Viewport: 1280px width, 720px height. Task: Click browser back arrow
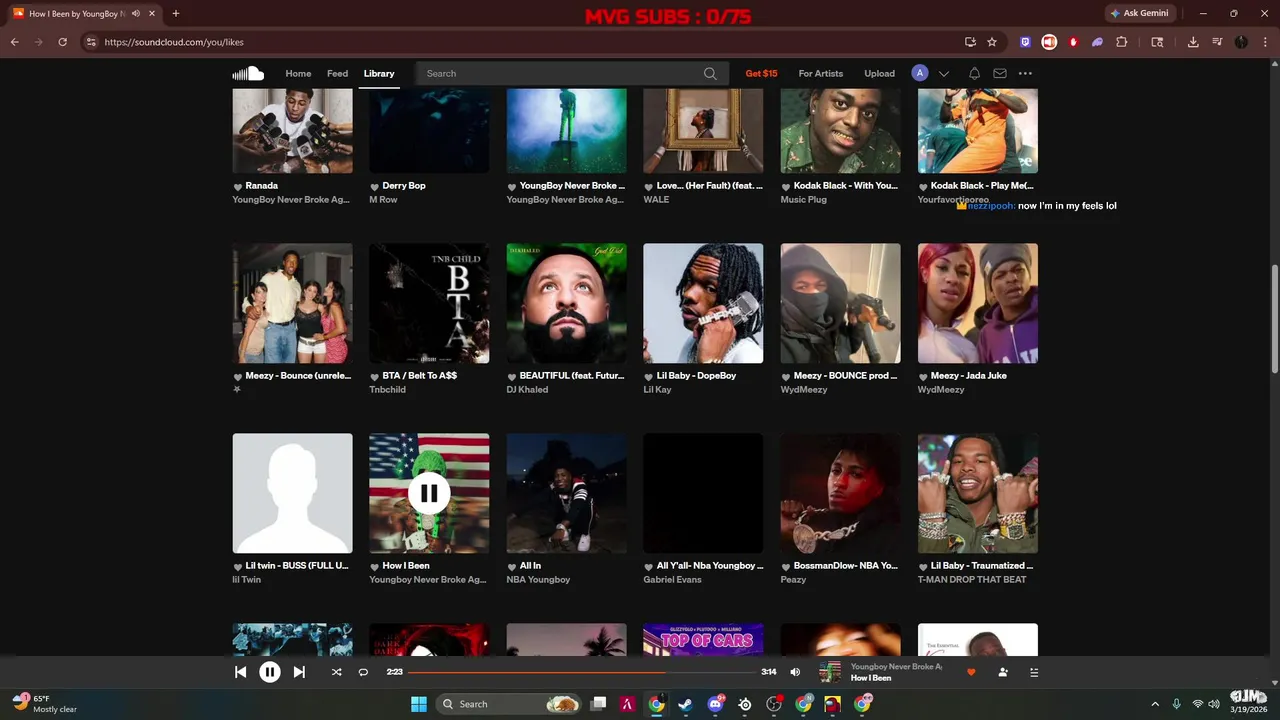click(15, 42)
